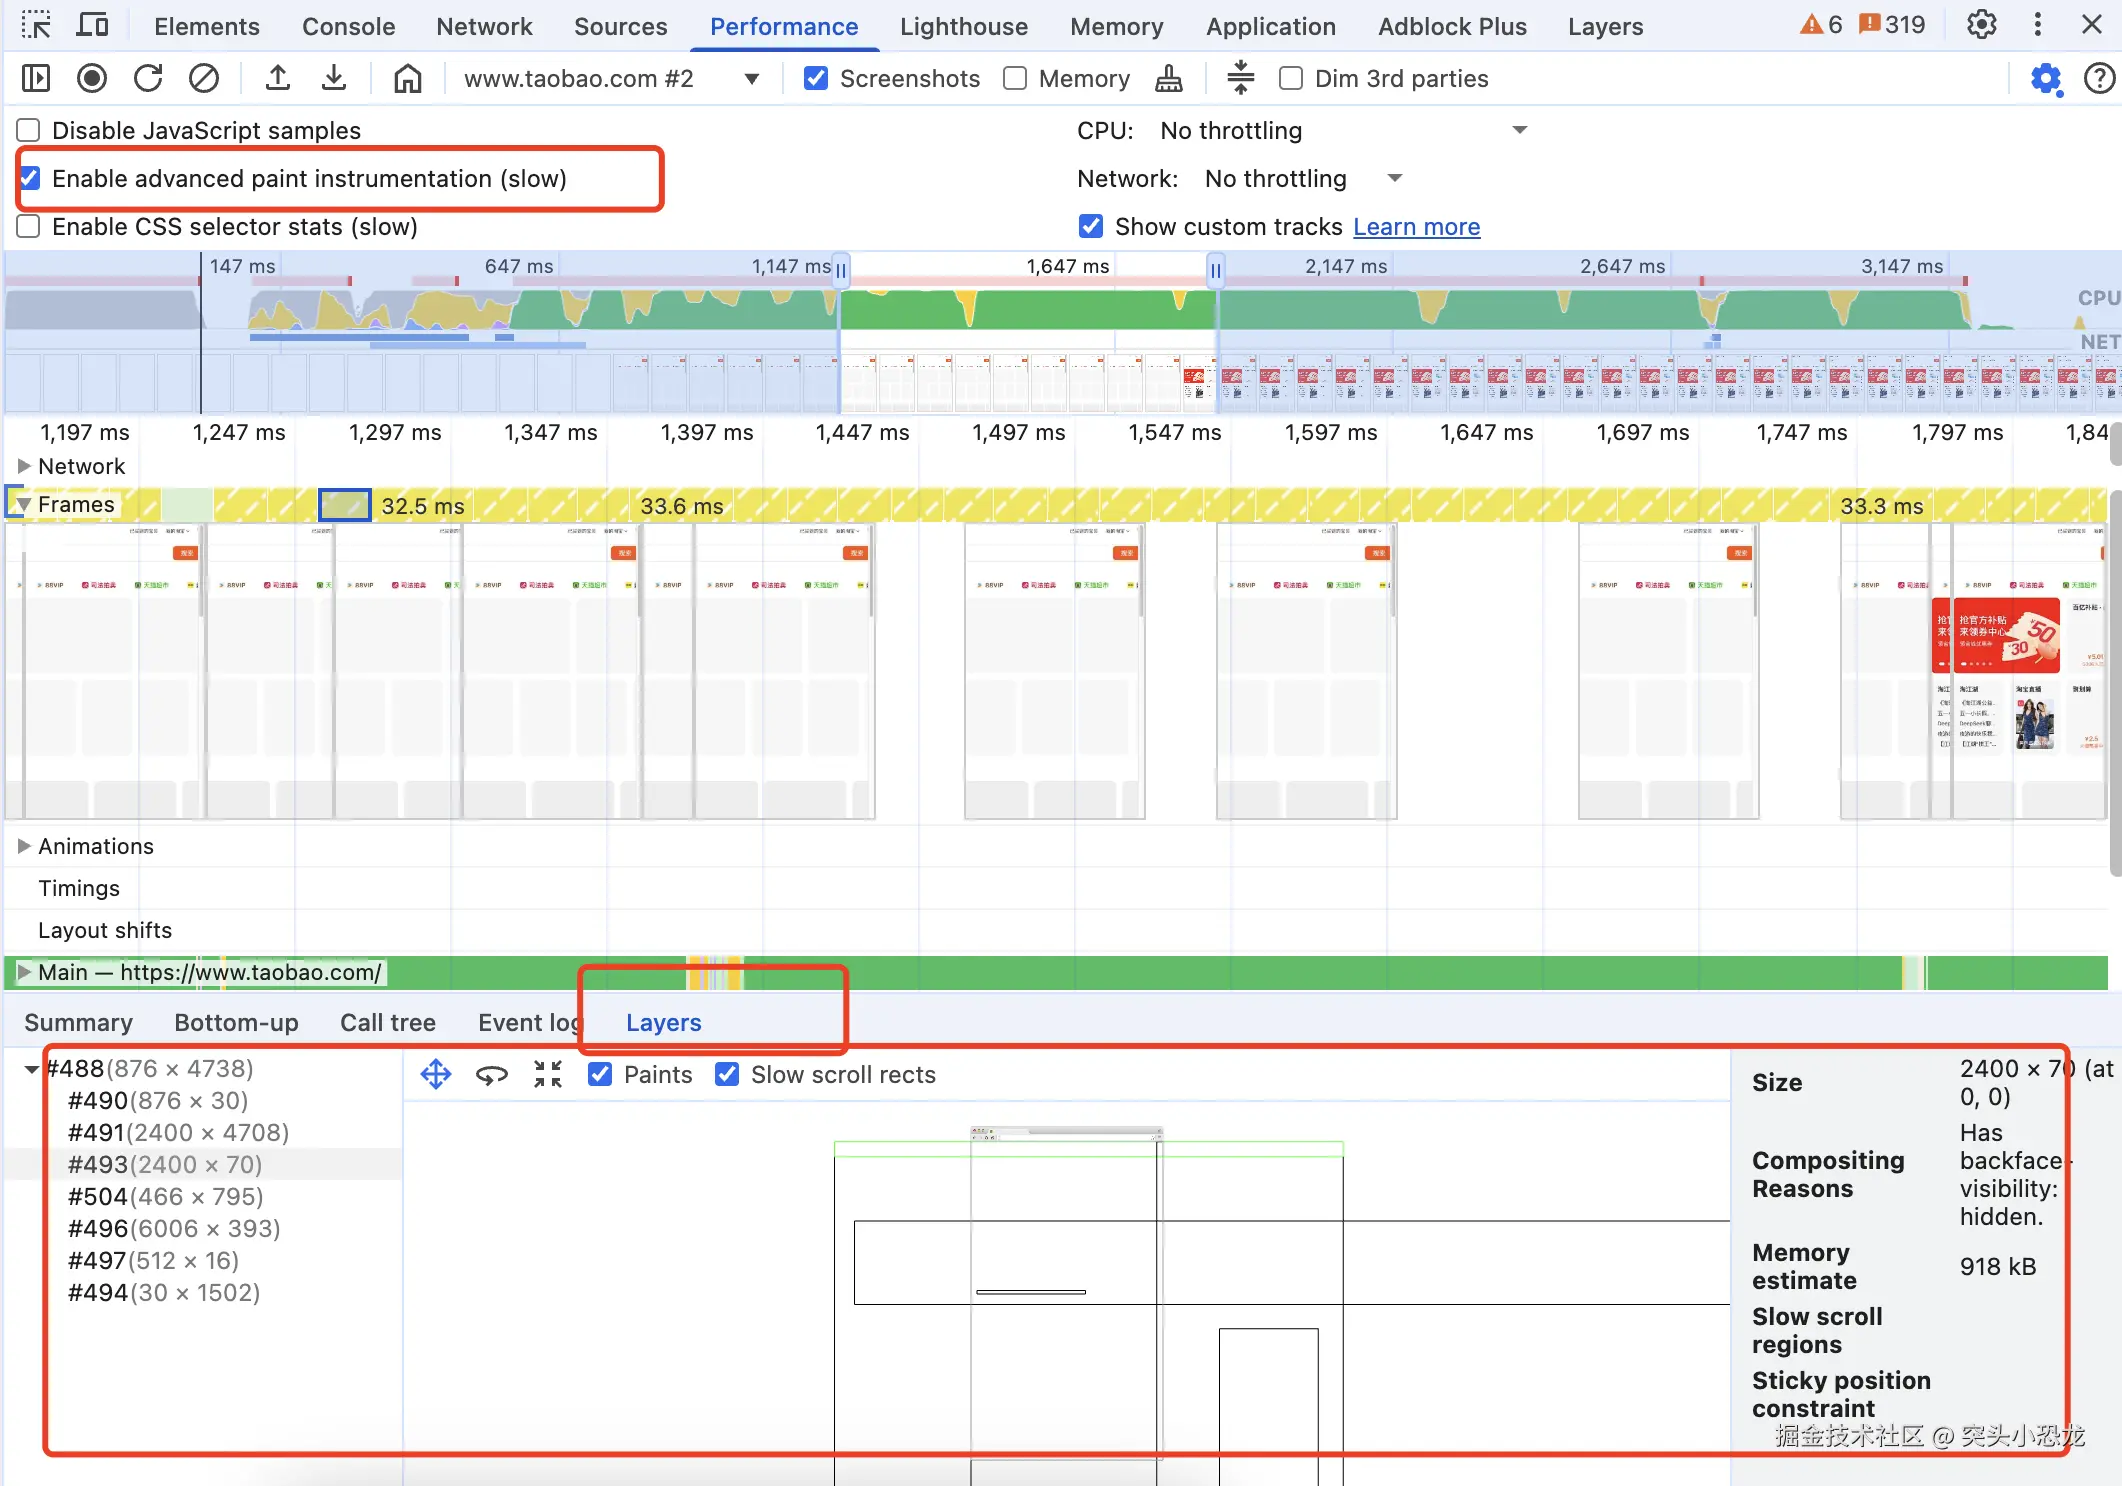The width and height of the screenshot is (2122, 1486).
Task: Click the Record performance profile button
Action: click(x=92, y=78)
